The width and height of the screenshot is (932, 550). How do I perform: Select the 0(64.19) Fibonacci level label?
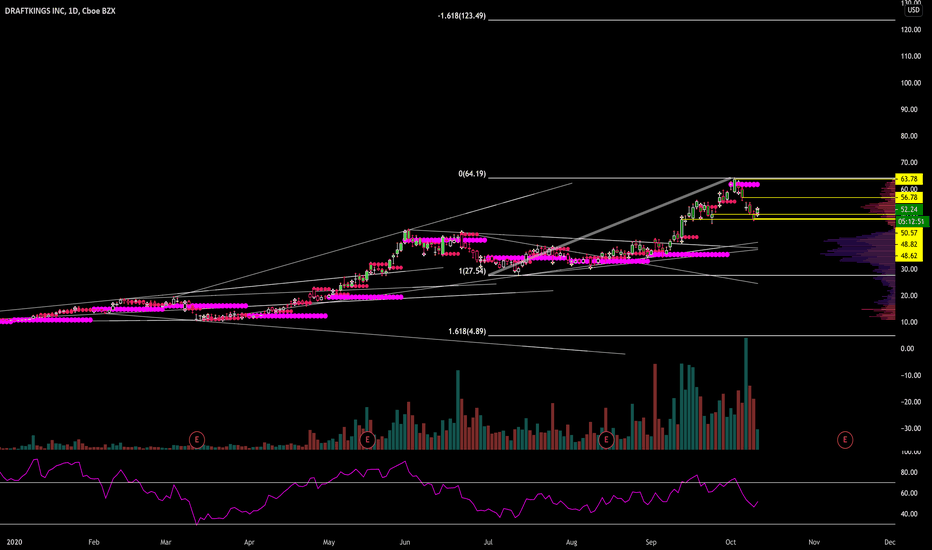pos(472,174)
